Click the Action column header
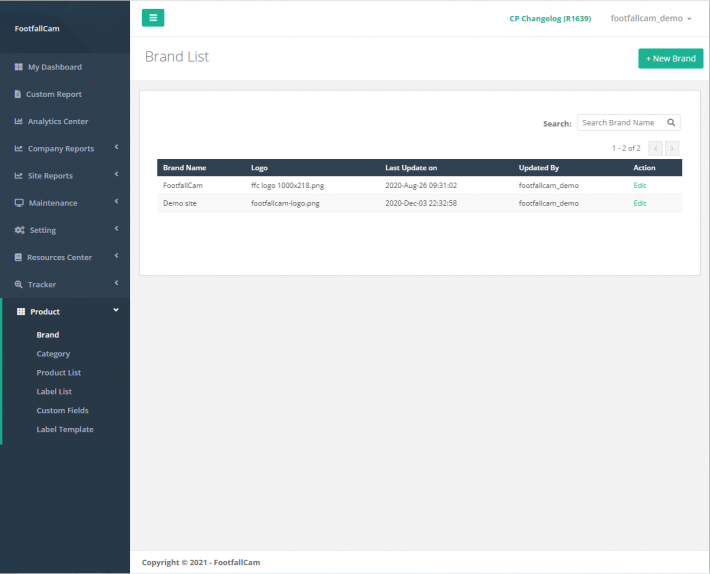This screenshot has height=574, width=710. pos(644,168)
